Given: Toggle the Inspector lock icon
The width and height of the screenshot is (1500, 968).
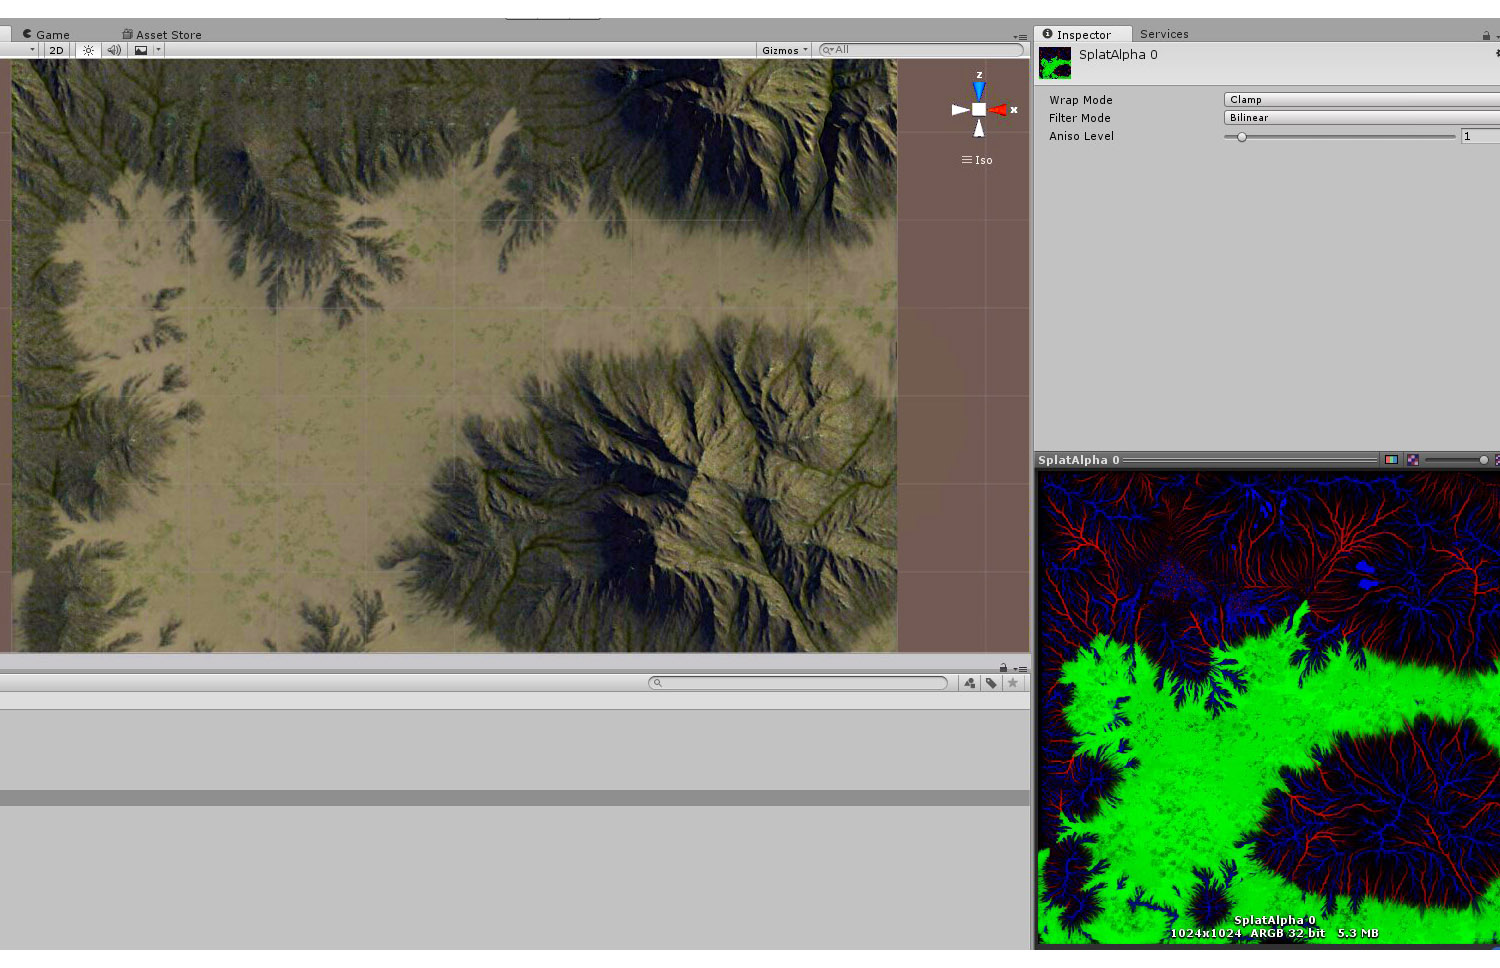Looking at the screenshot, I should (x=1486, y=35).
